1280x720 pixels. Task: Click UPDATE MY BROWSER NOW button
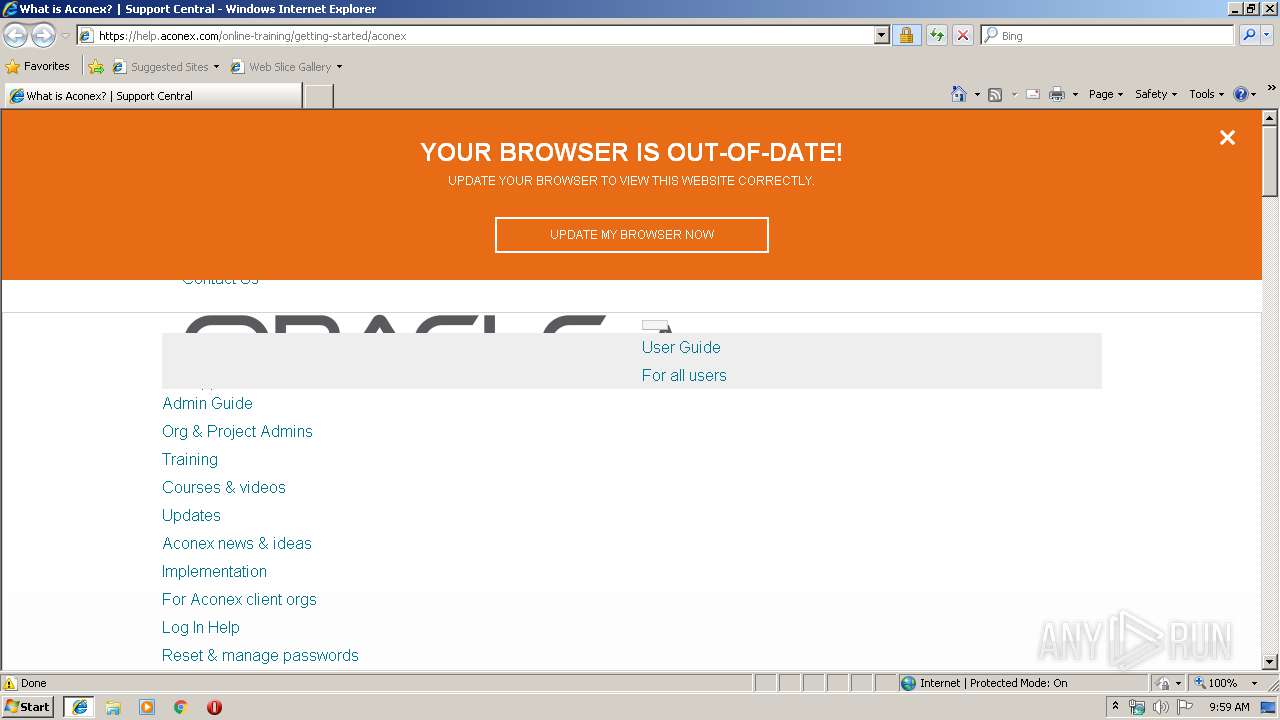[632, 235]
